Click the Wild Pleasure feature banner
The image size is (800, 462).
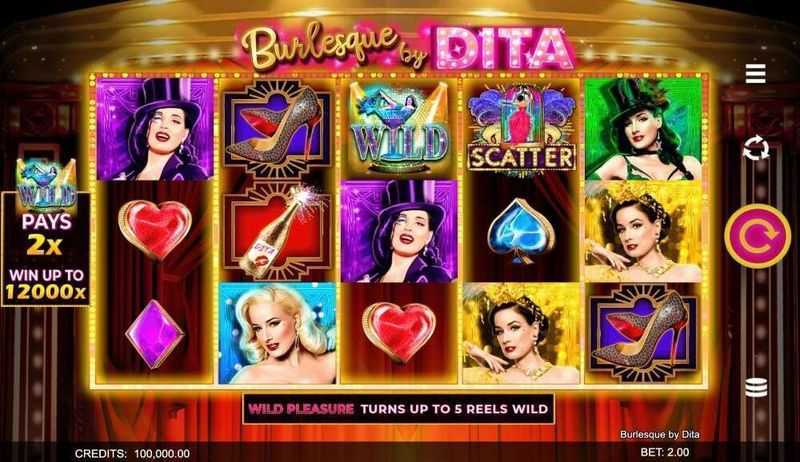click(x=398, y=409)
